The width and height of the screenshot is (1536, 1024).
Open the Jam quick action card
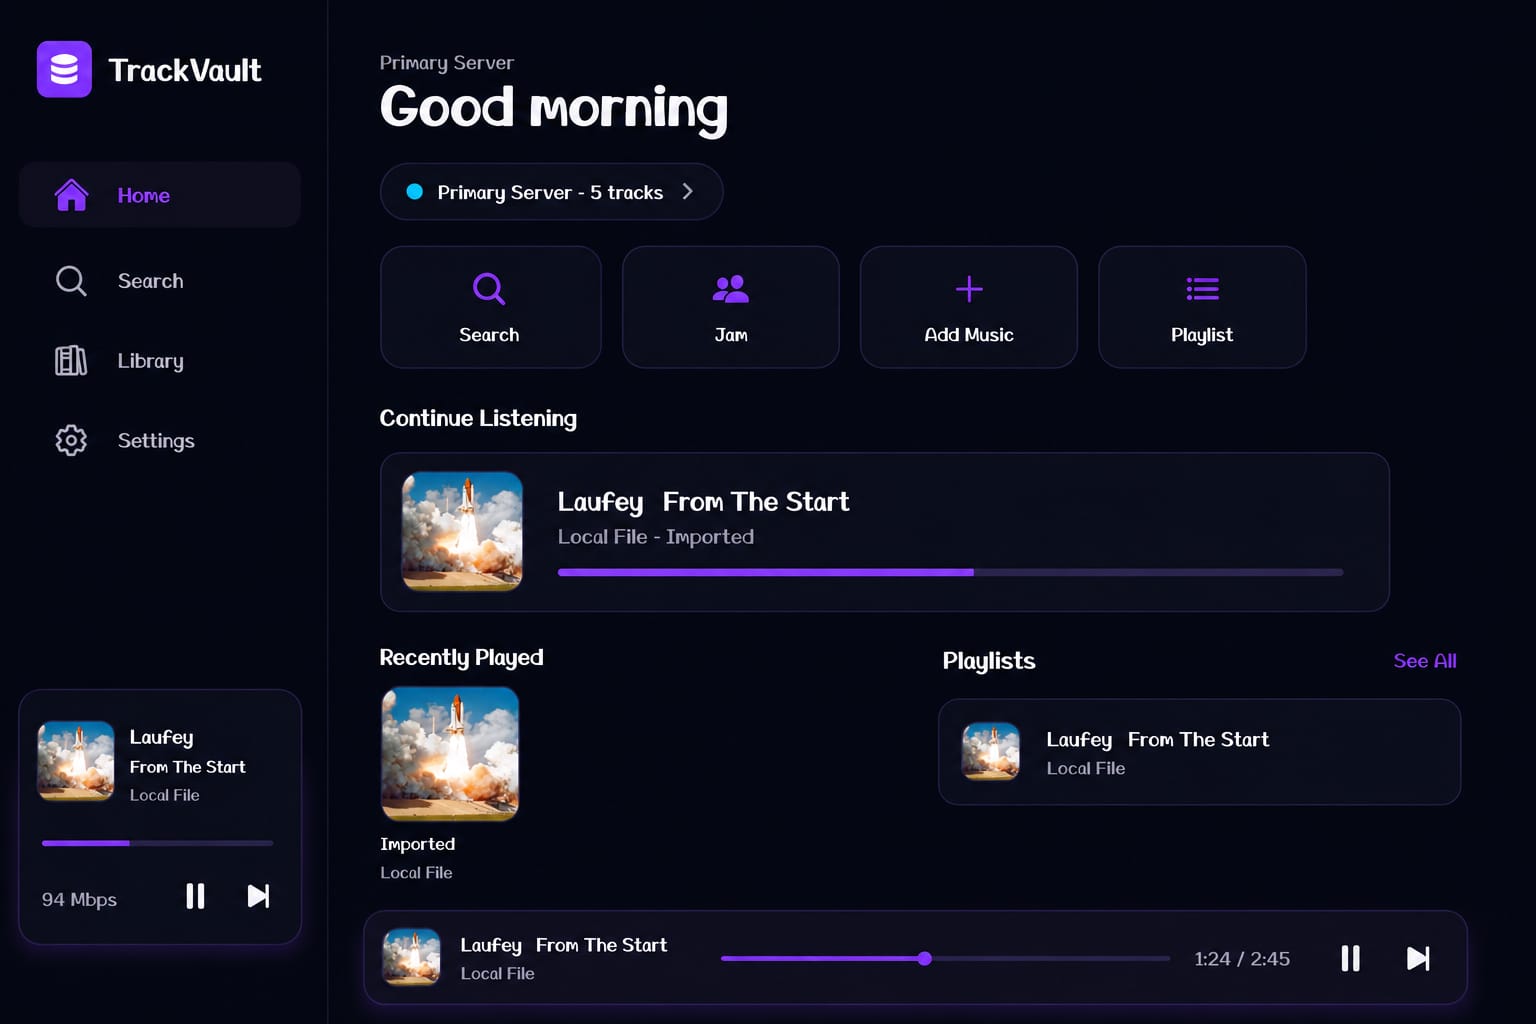click(x=730, y=307)
